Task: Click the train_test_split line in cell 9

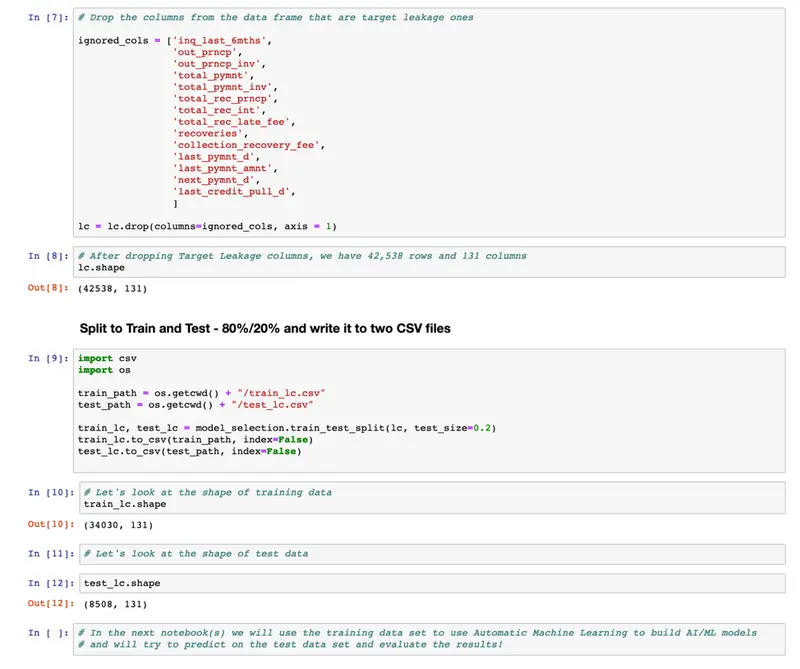Action: [287, 428]
